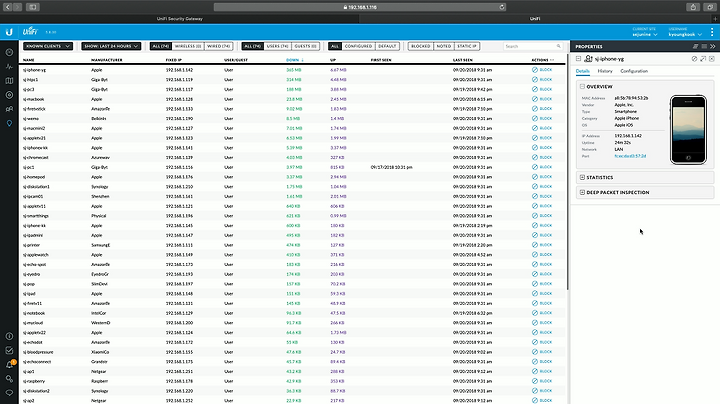This screenshot has height=404, width=720.
Task: Open the chat support icon in sidebar
Action: pyautogui.click(x=9, y=393)
